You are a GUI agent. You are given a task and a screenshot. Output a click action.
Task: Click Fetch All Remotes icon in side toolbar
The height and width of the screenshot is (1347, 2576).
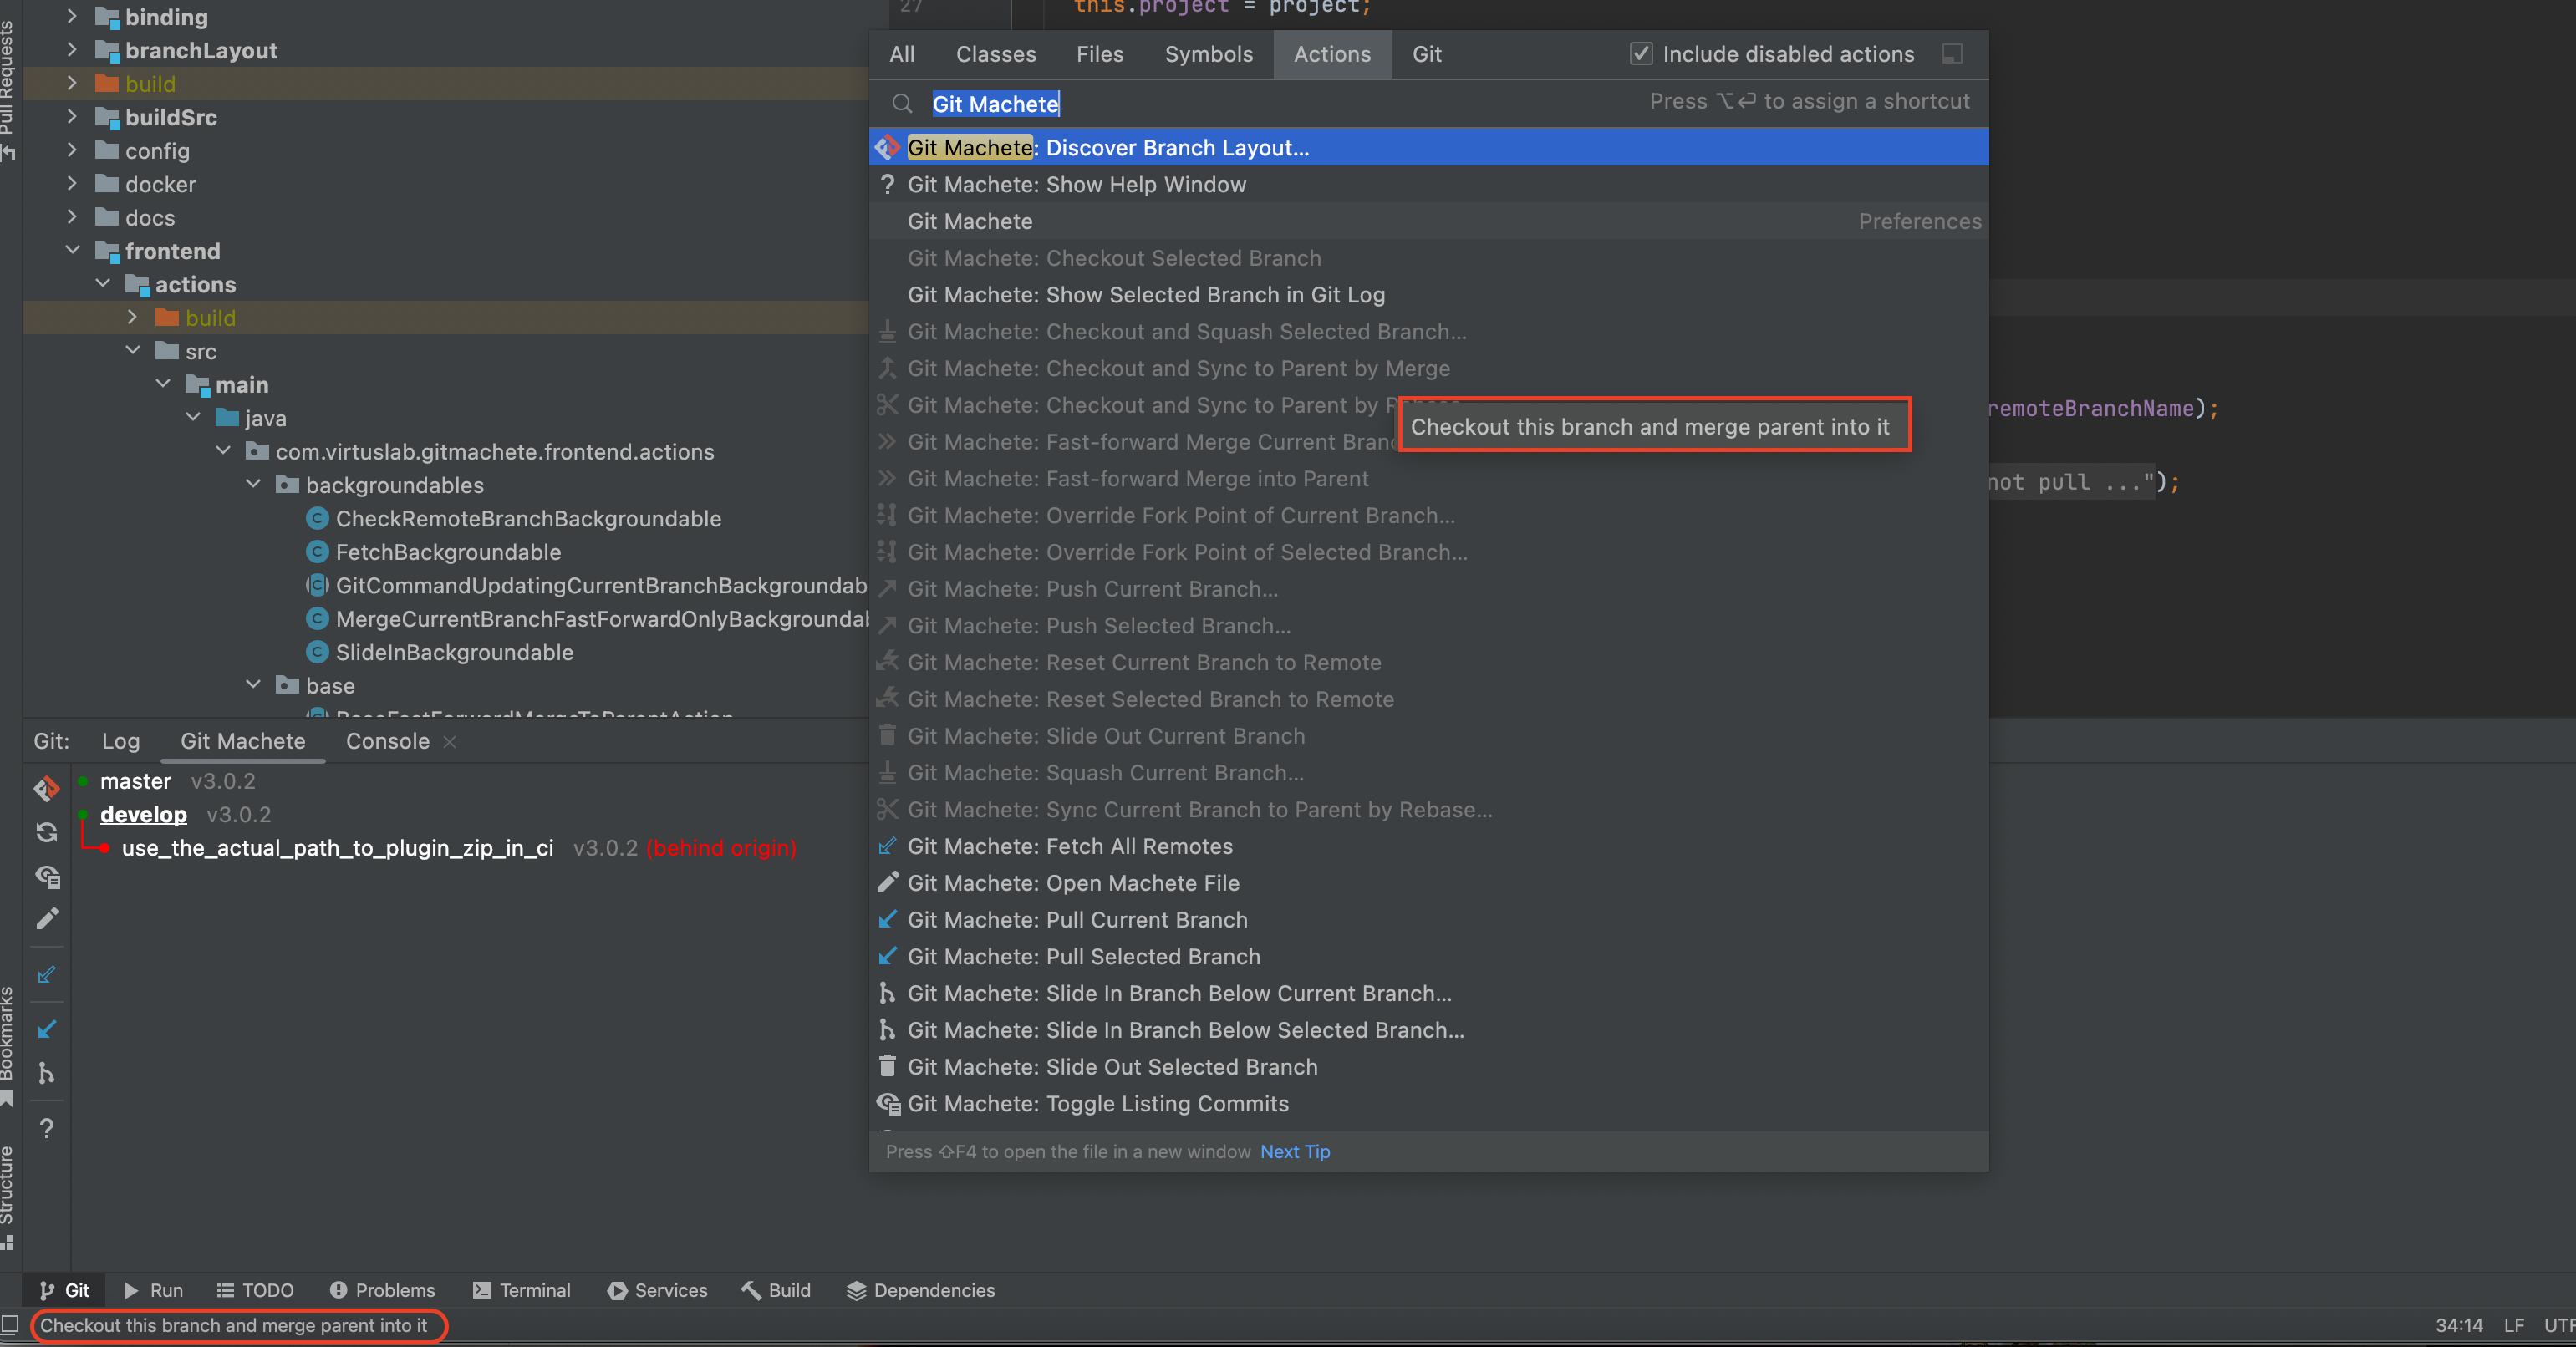pos(46,974)
